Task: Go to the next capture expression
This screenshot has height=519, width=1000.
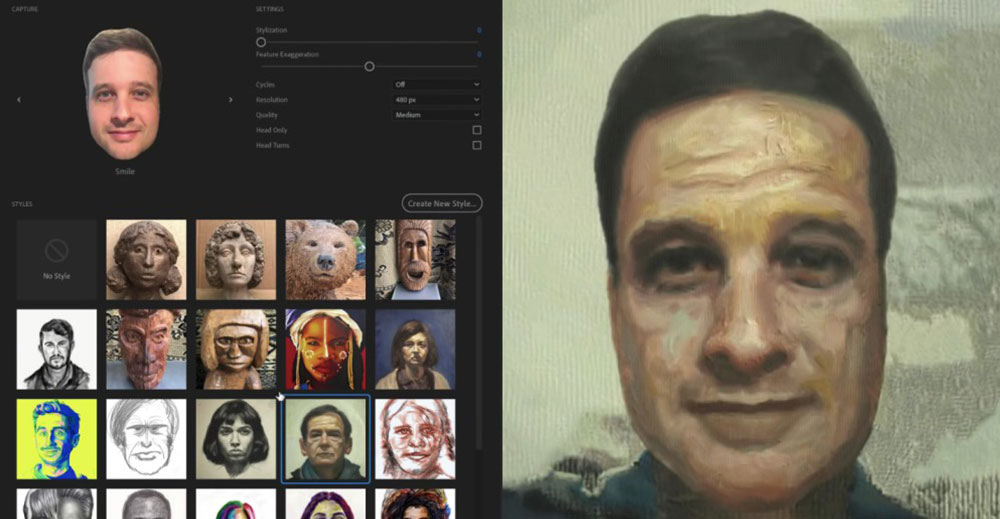Action: 230,99
